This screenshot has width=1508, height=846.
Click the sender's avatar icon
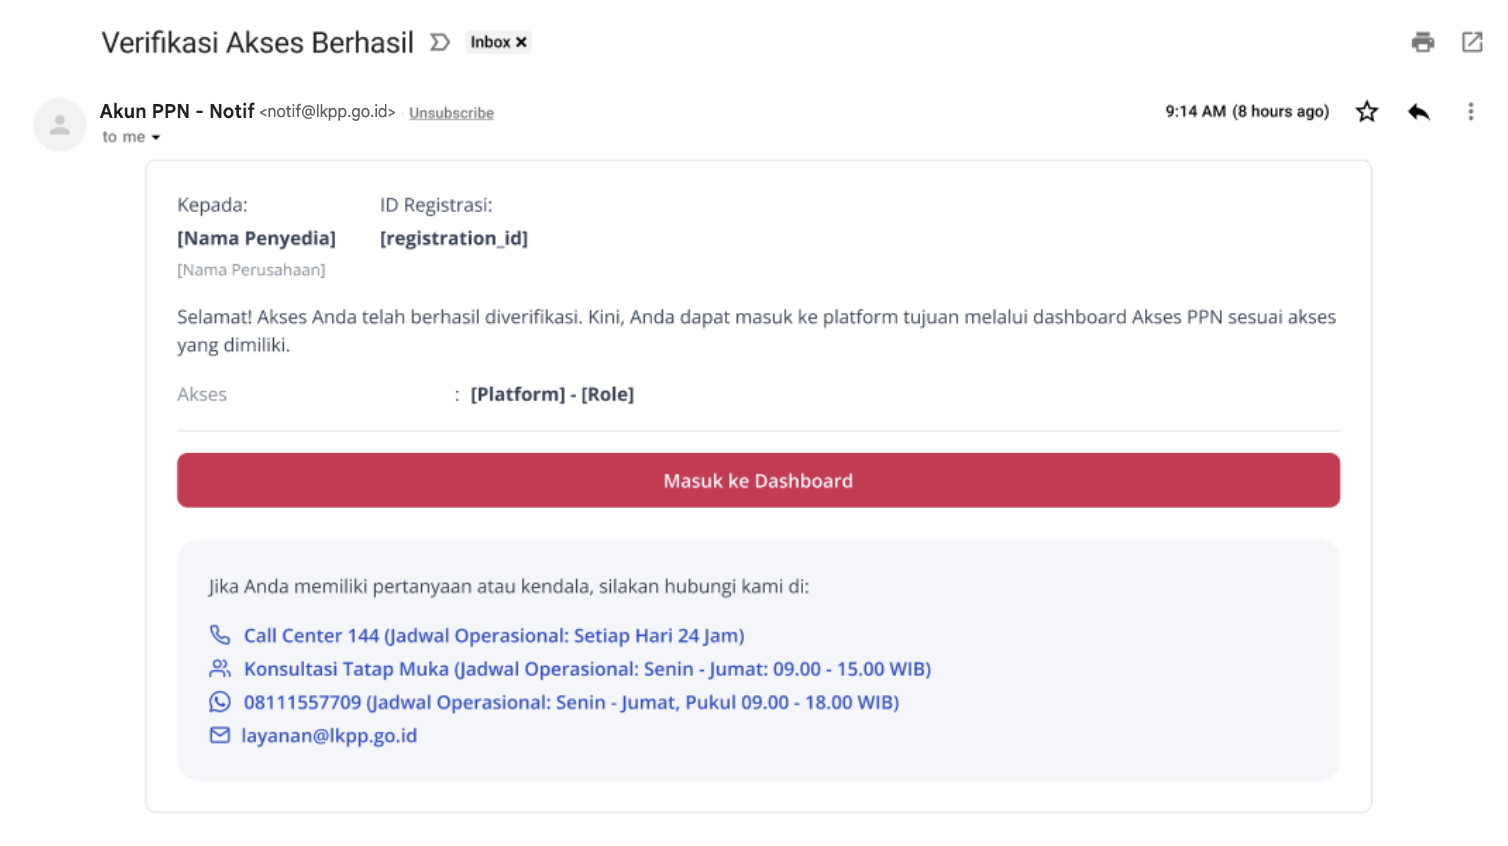(60, 125)
